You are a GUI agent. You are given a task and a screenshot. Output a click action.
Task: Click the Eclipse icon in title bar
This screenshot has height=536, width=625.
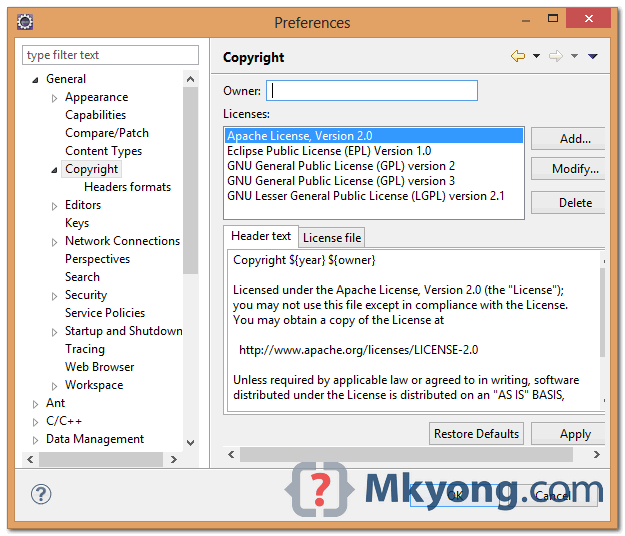click(x=25, y=22)
